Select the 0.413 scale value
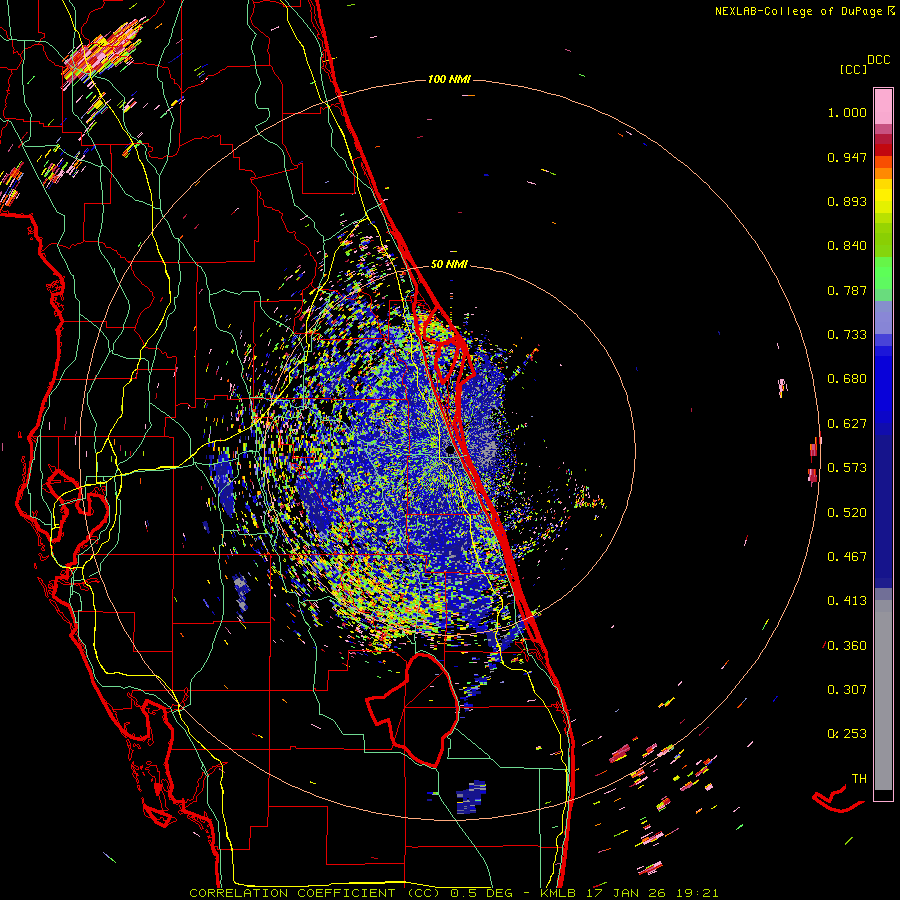The width and height of the screenshot is (900, 900). 847,601
